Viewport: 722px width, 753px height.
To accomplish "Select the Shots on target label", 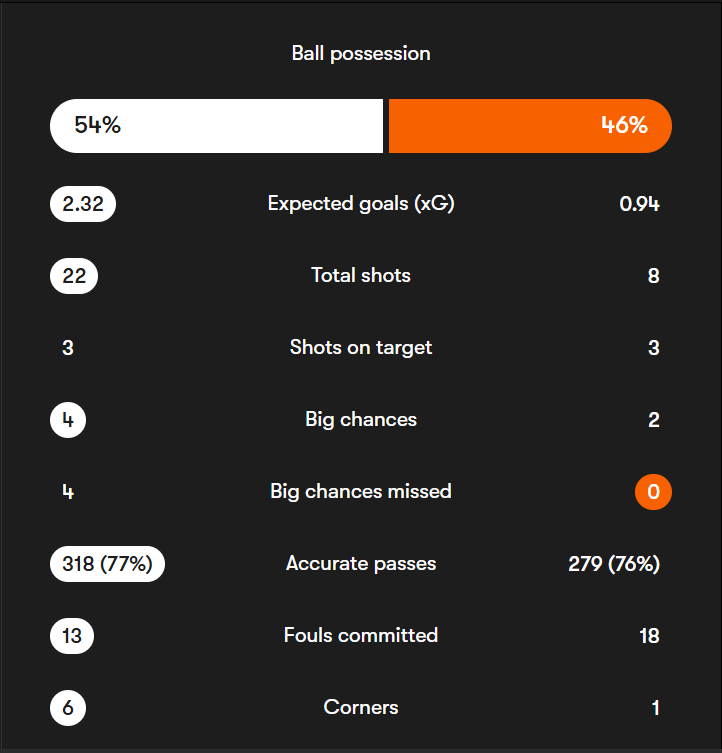I will [361, 347].
